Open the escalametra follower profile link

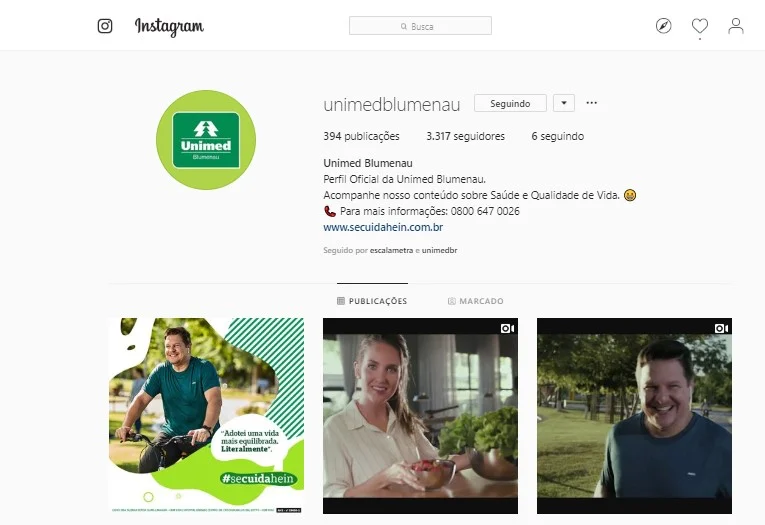pyautogui.click(x=391, y=250)
